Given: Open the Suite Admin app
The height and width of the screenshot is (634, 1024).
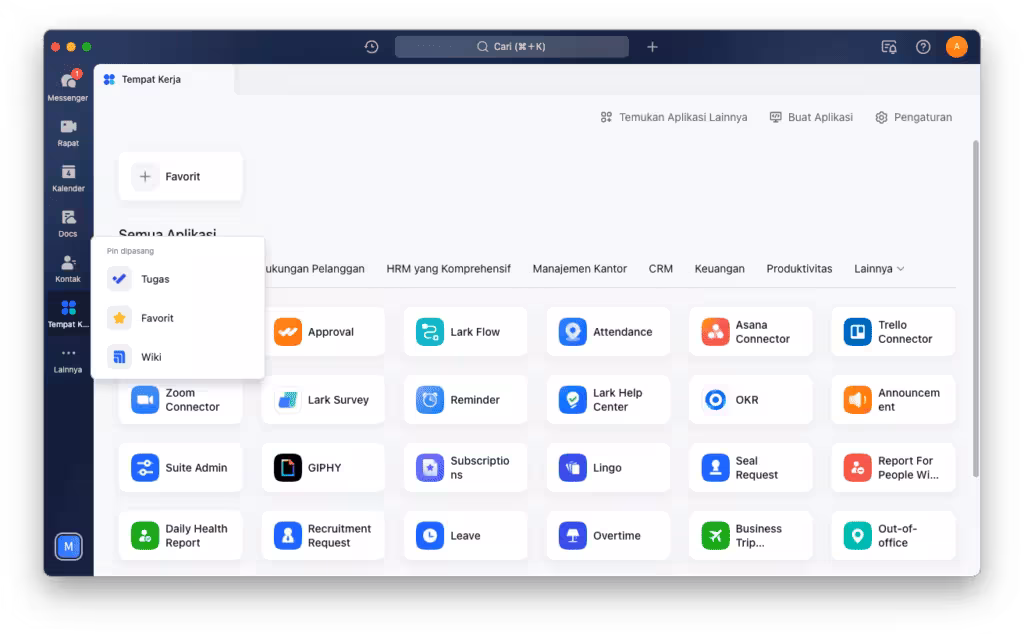Looking at the screenshot, I should point(181,468).
